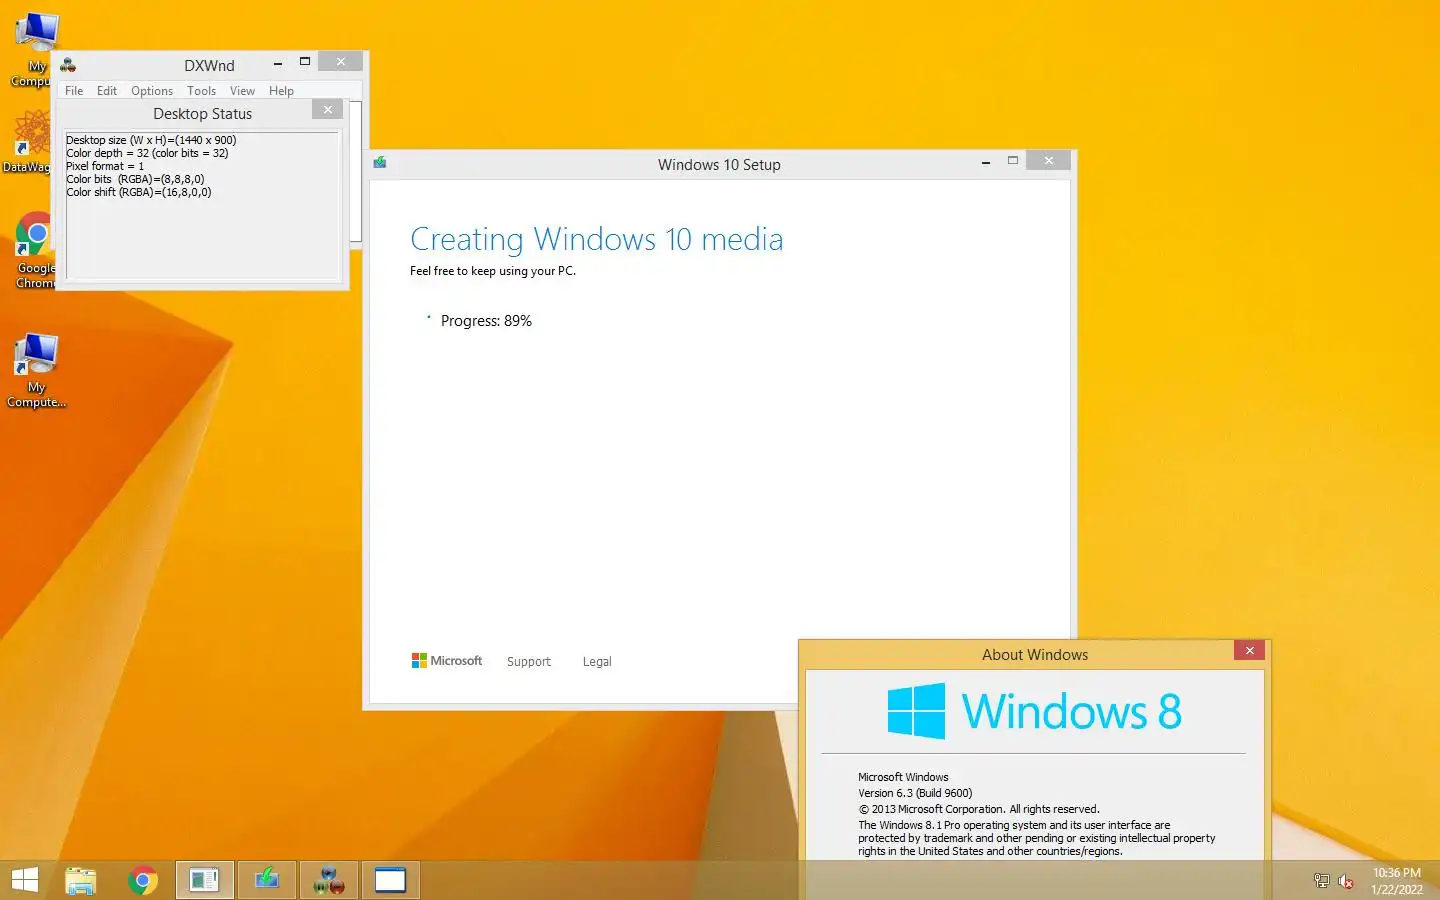
Task: Click the 'Progress: 89%' text
Action: (x=486, y=321)
